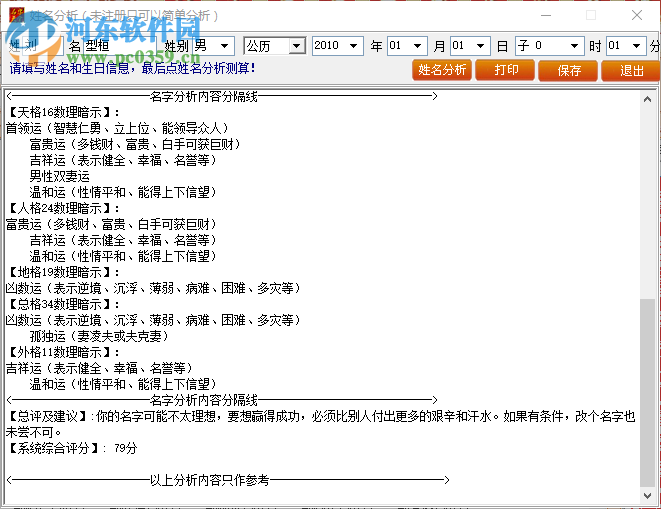The image size is (661, 509).
Task: Click the application icon in title bar
Action: tap(17, 15)
